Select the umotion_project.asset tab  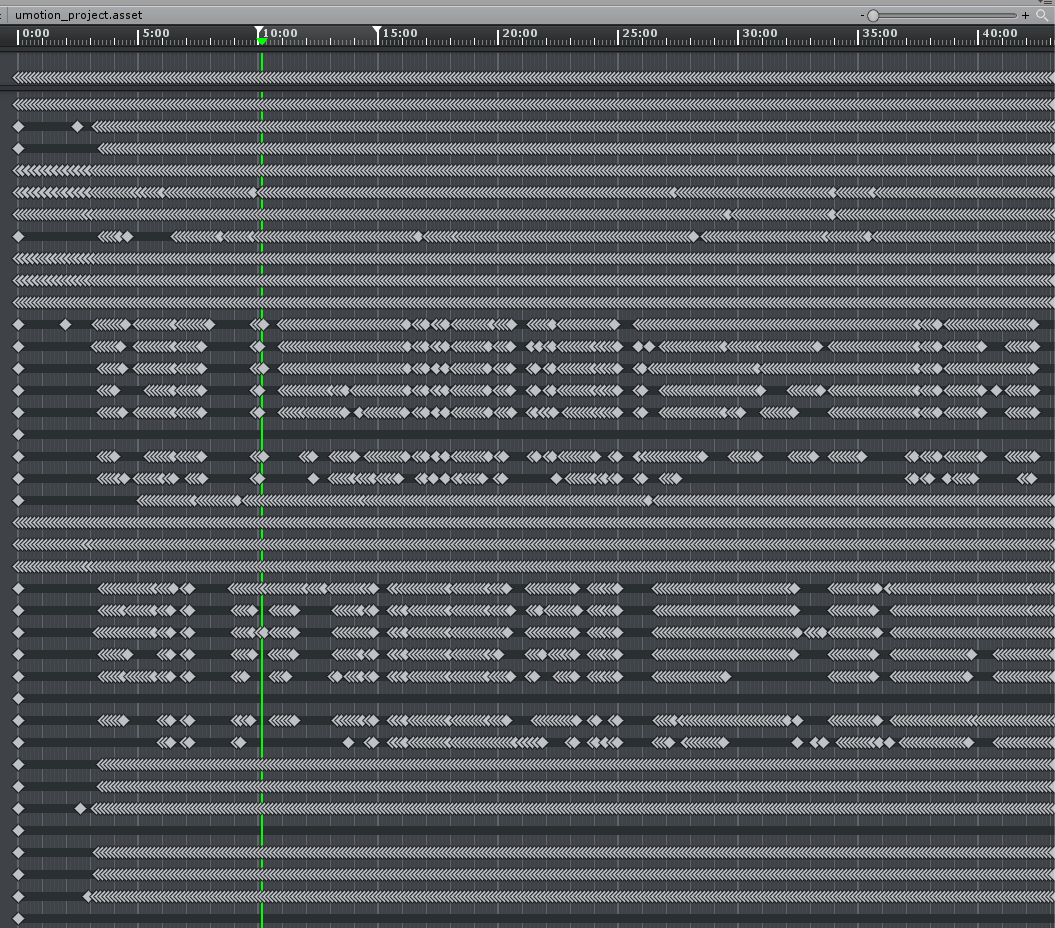click(79, 15)
